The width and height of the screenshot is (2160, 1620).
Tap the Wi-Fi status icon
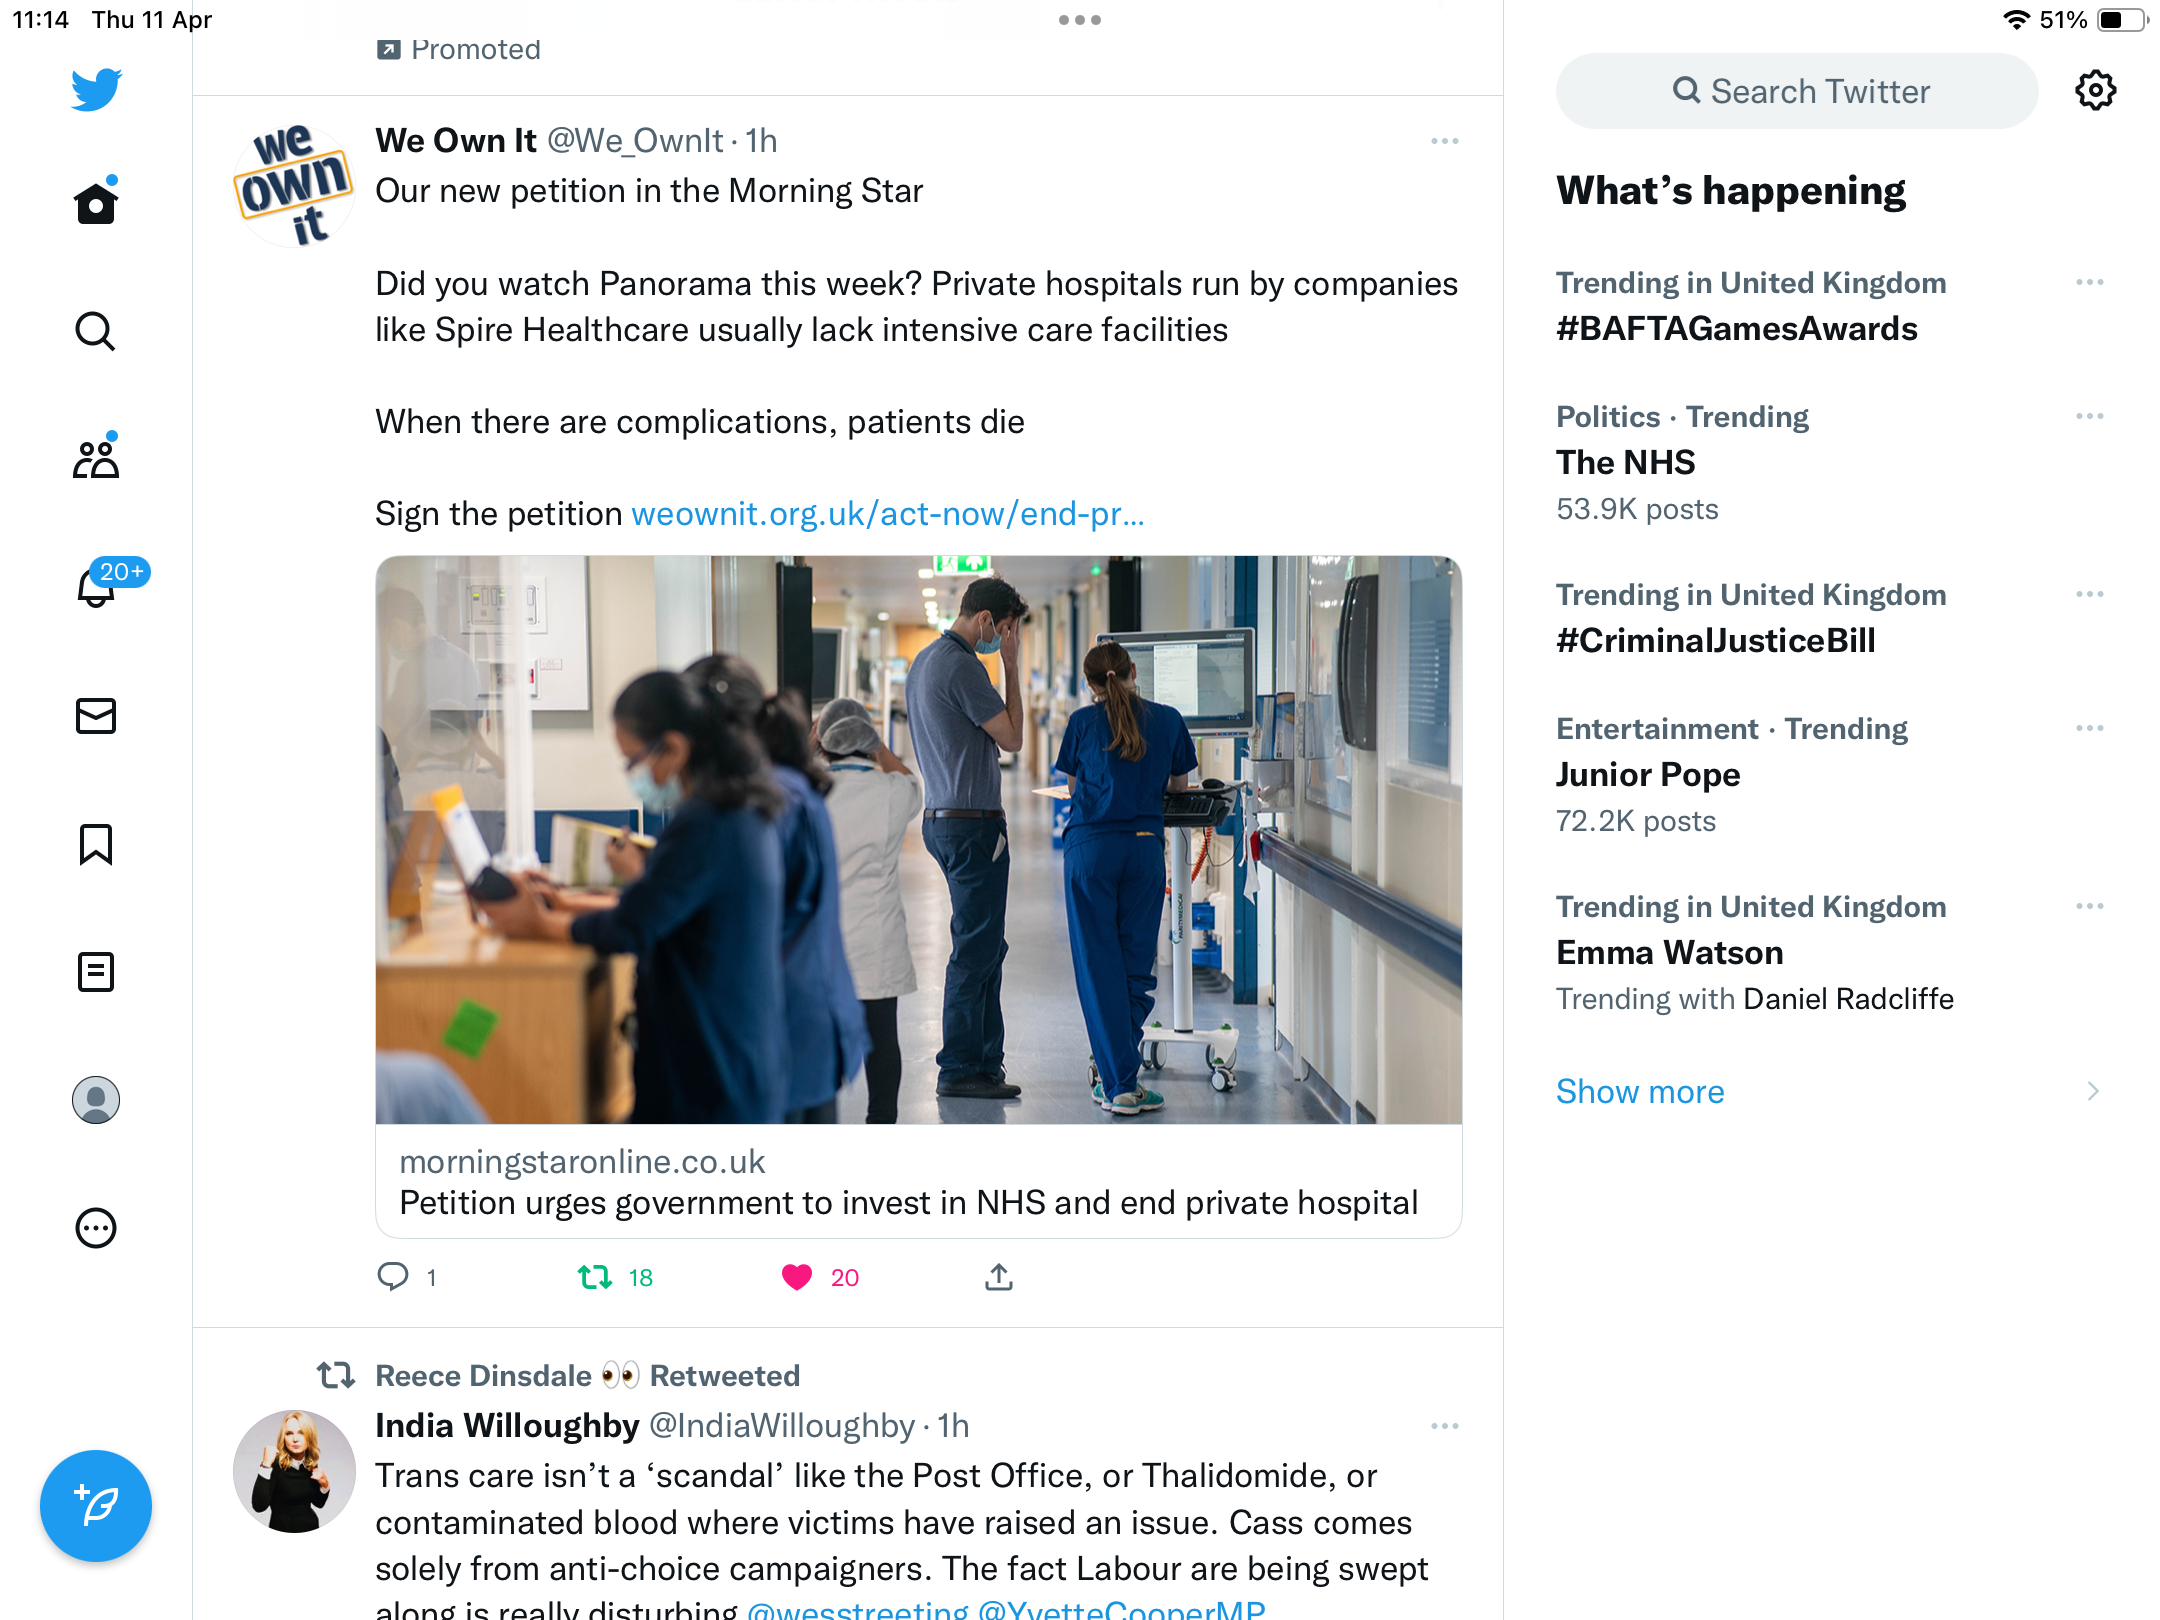(x=2017, y=20)
